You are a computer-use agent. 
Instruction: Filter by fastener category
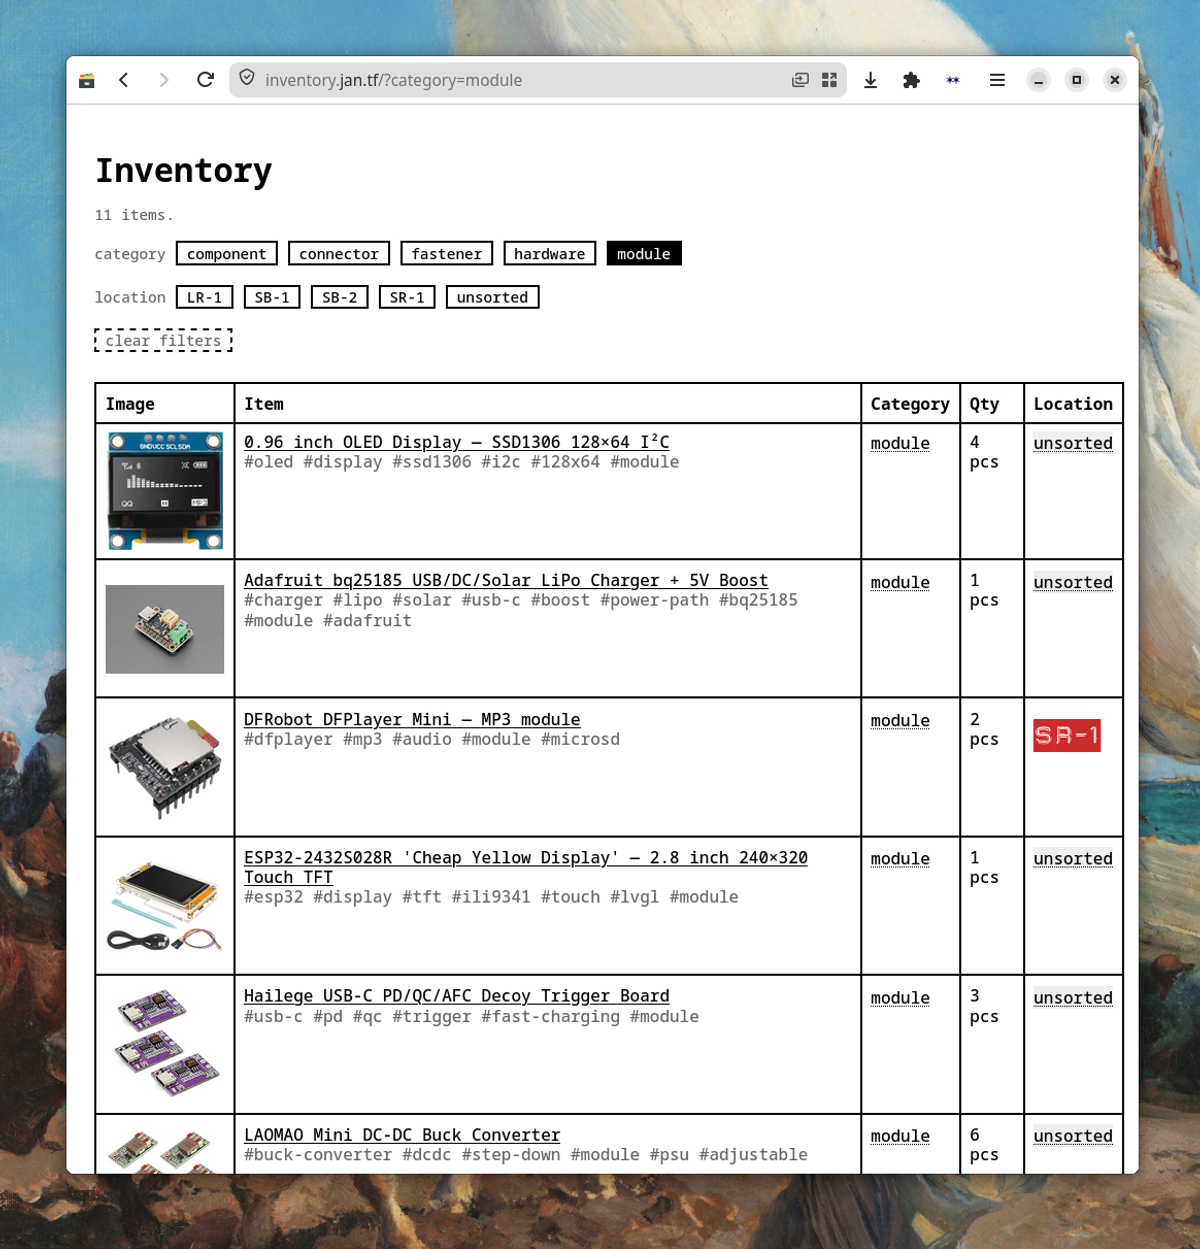(x=447, y=254)
